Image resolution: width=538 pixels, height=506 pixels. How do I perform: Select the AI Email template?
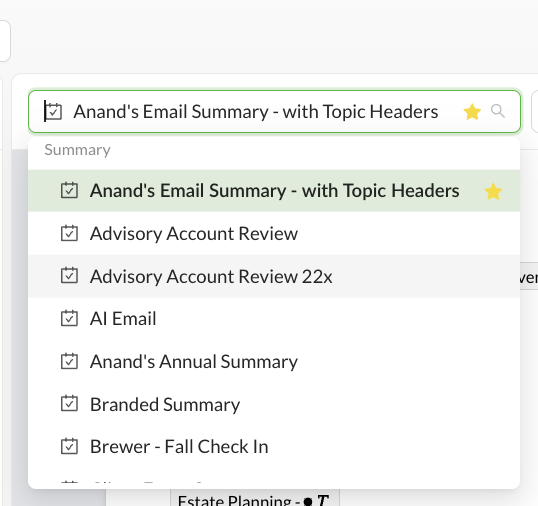point(274,319)
